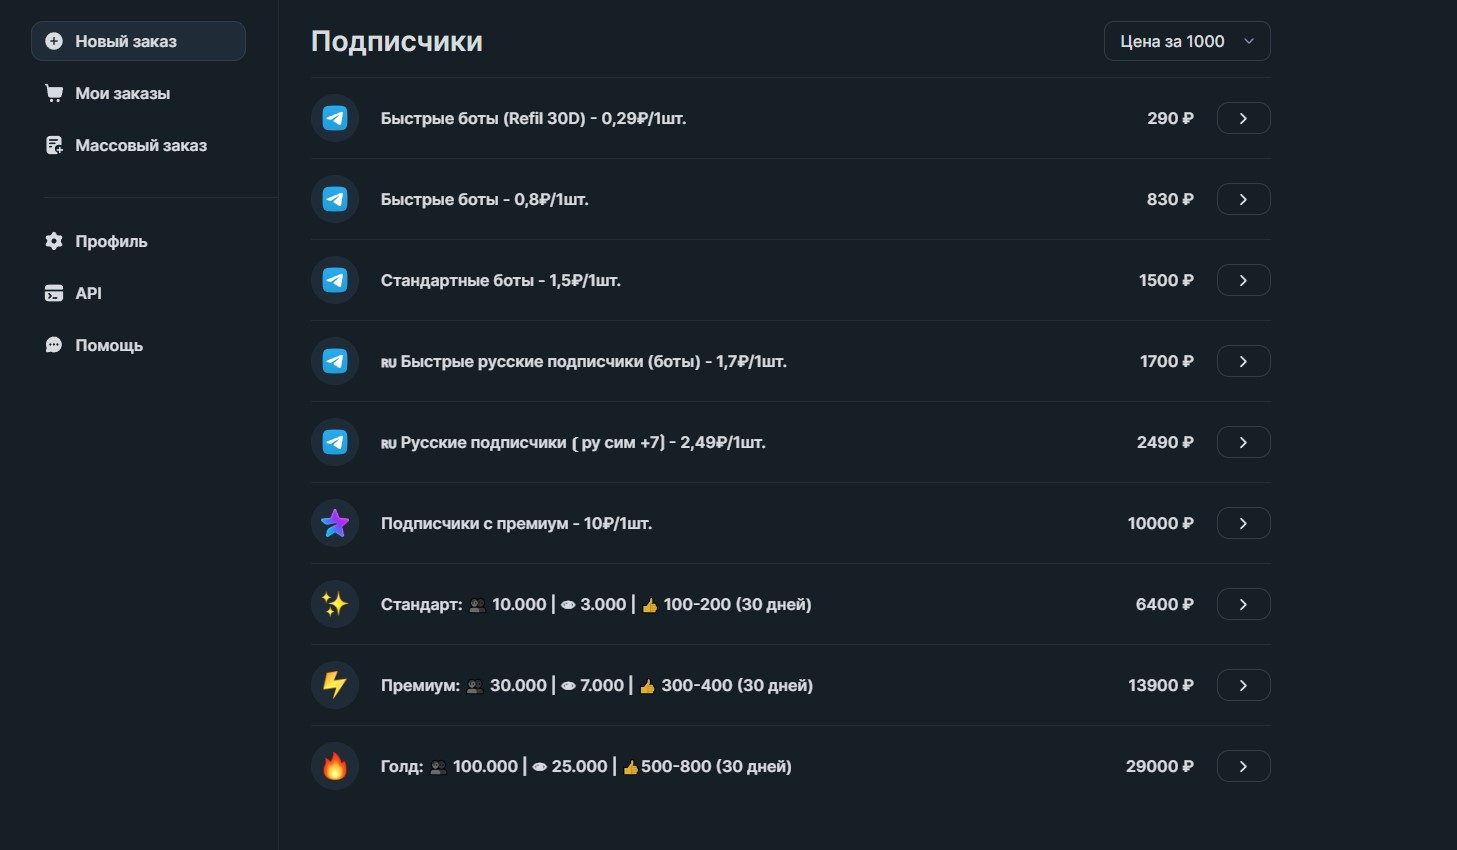
Task: Open Новый заказ from the sidebar
Action: click(125, 41)
